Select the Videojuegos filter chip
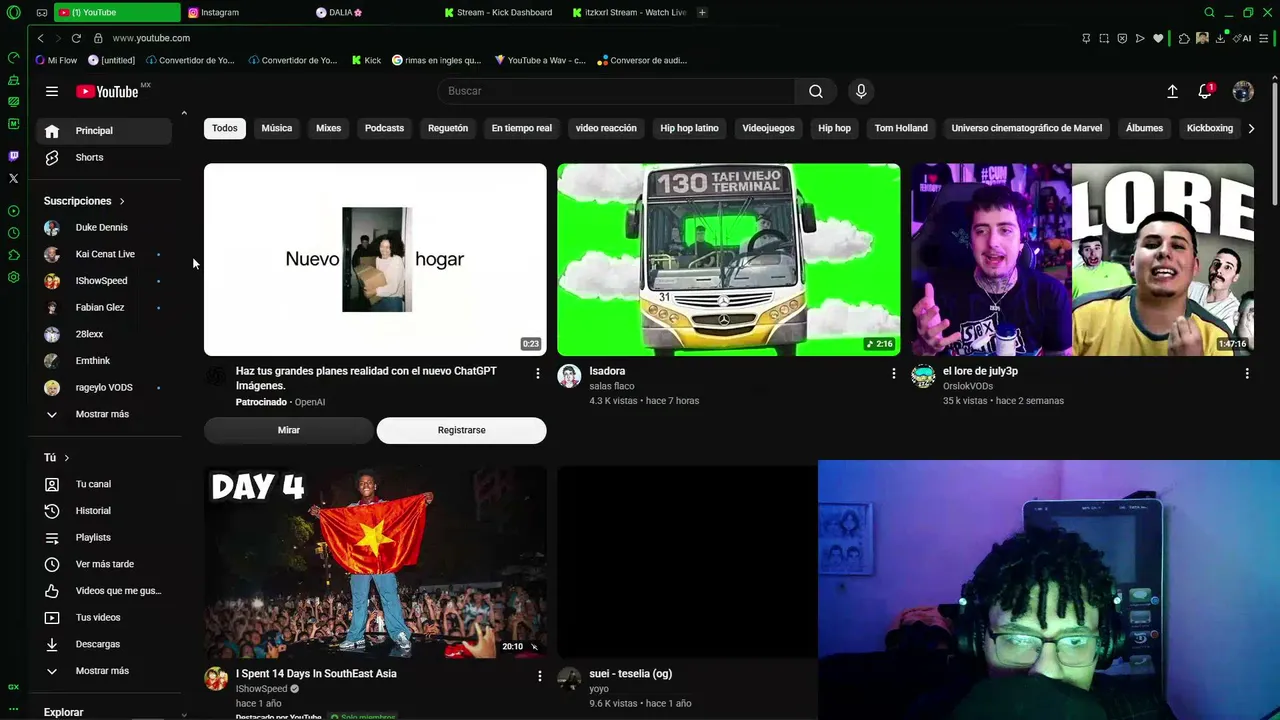The image size is (1280, 720). [768, 128]
